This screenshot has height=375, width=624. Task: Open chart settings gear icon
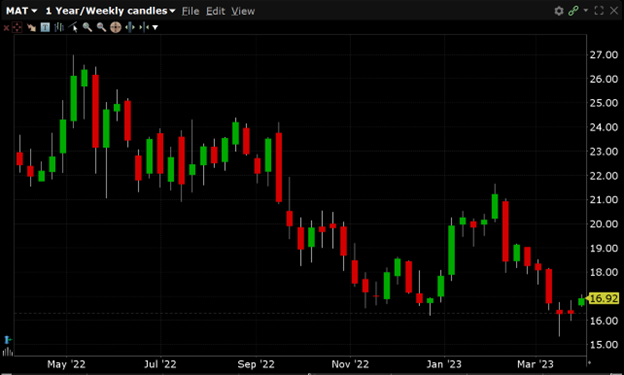559,11
